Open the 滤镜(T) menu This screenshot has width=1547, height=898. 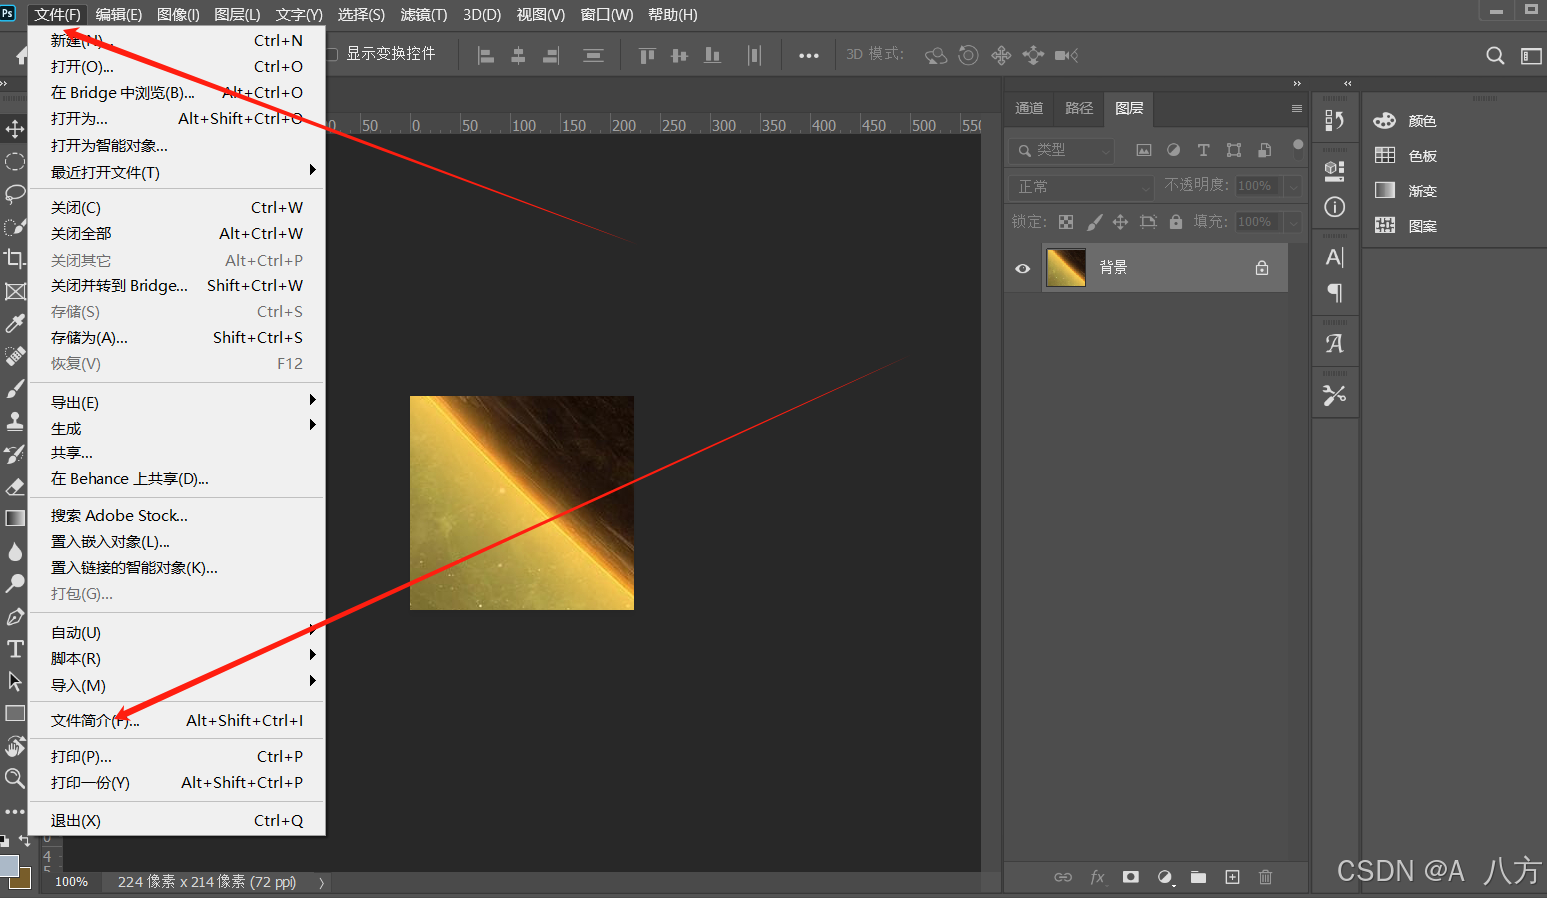(x=424, y=14)
